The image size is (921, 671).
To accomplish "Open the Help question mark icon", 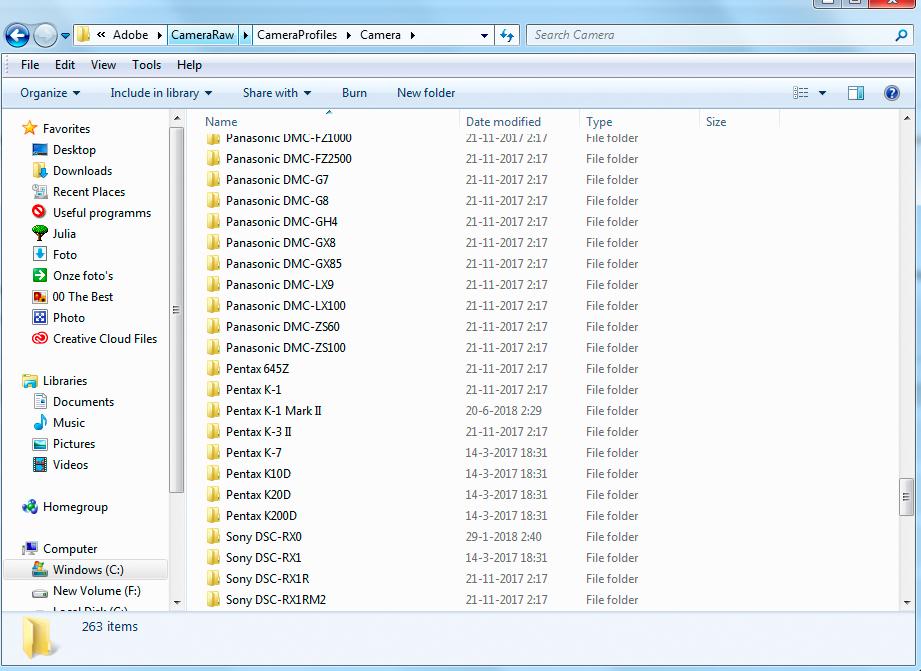I will click(x=892, y=93).
